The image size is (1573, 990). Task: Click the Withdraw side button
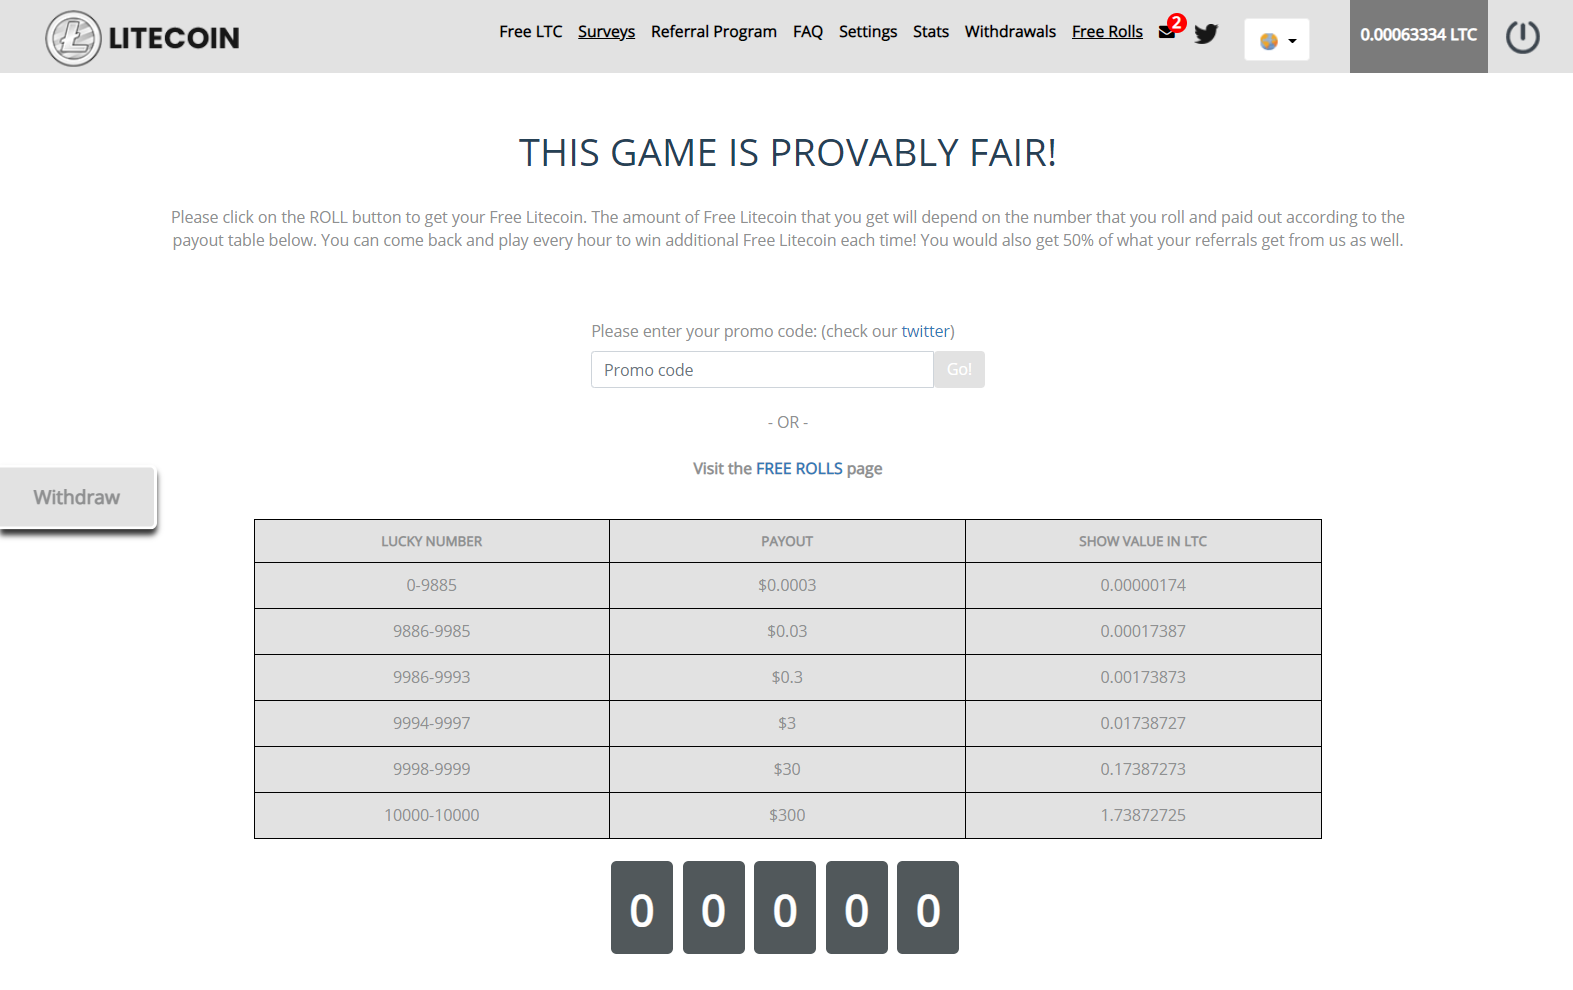click(x=77, y=497)
